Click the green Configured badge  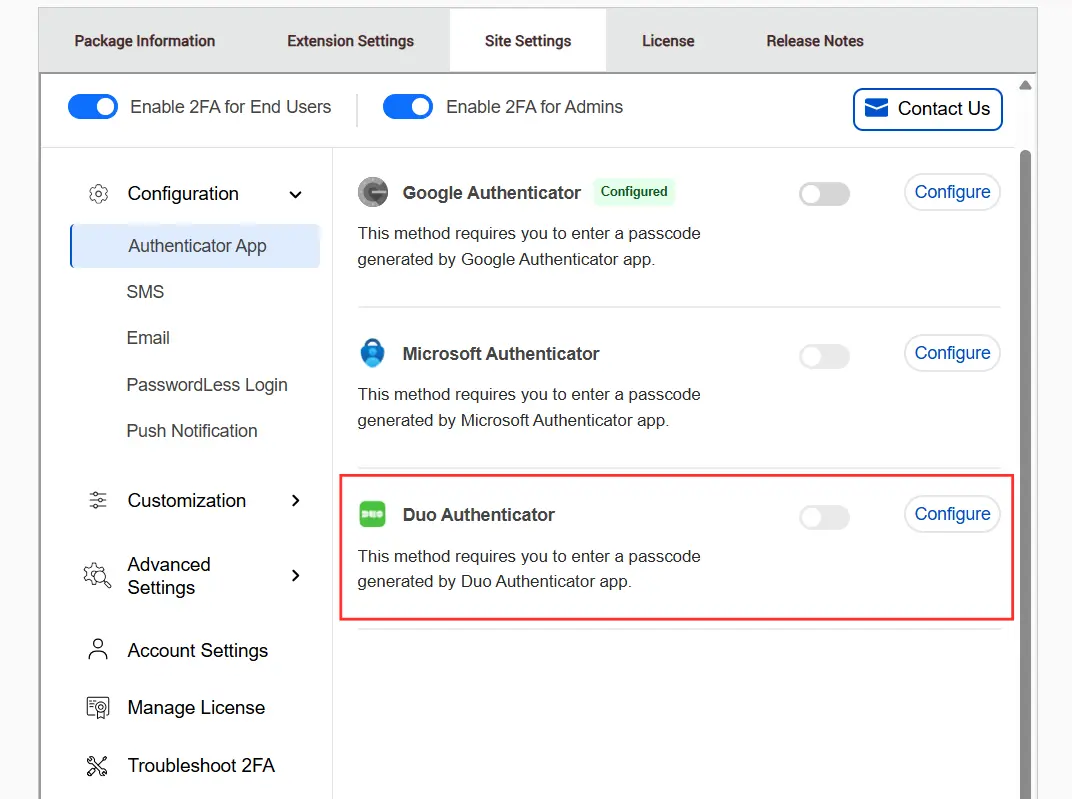coord(634,191)
